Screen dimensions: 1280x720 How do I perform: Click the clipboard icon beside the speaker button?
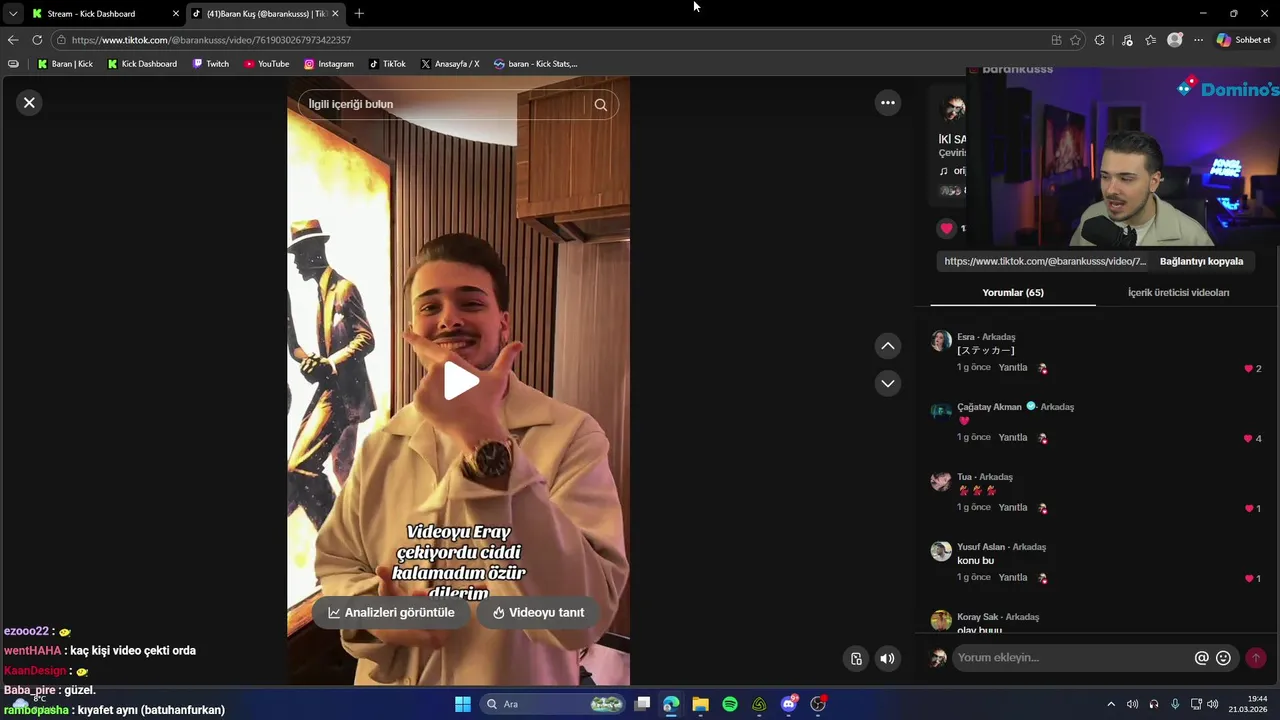click(856, 658)
